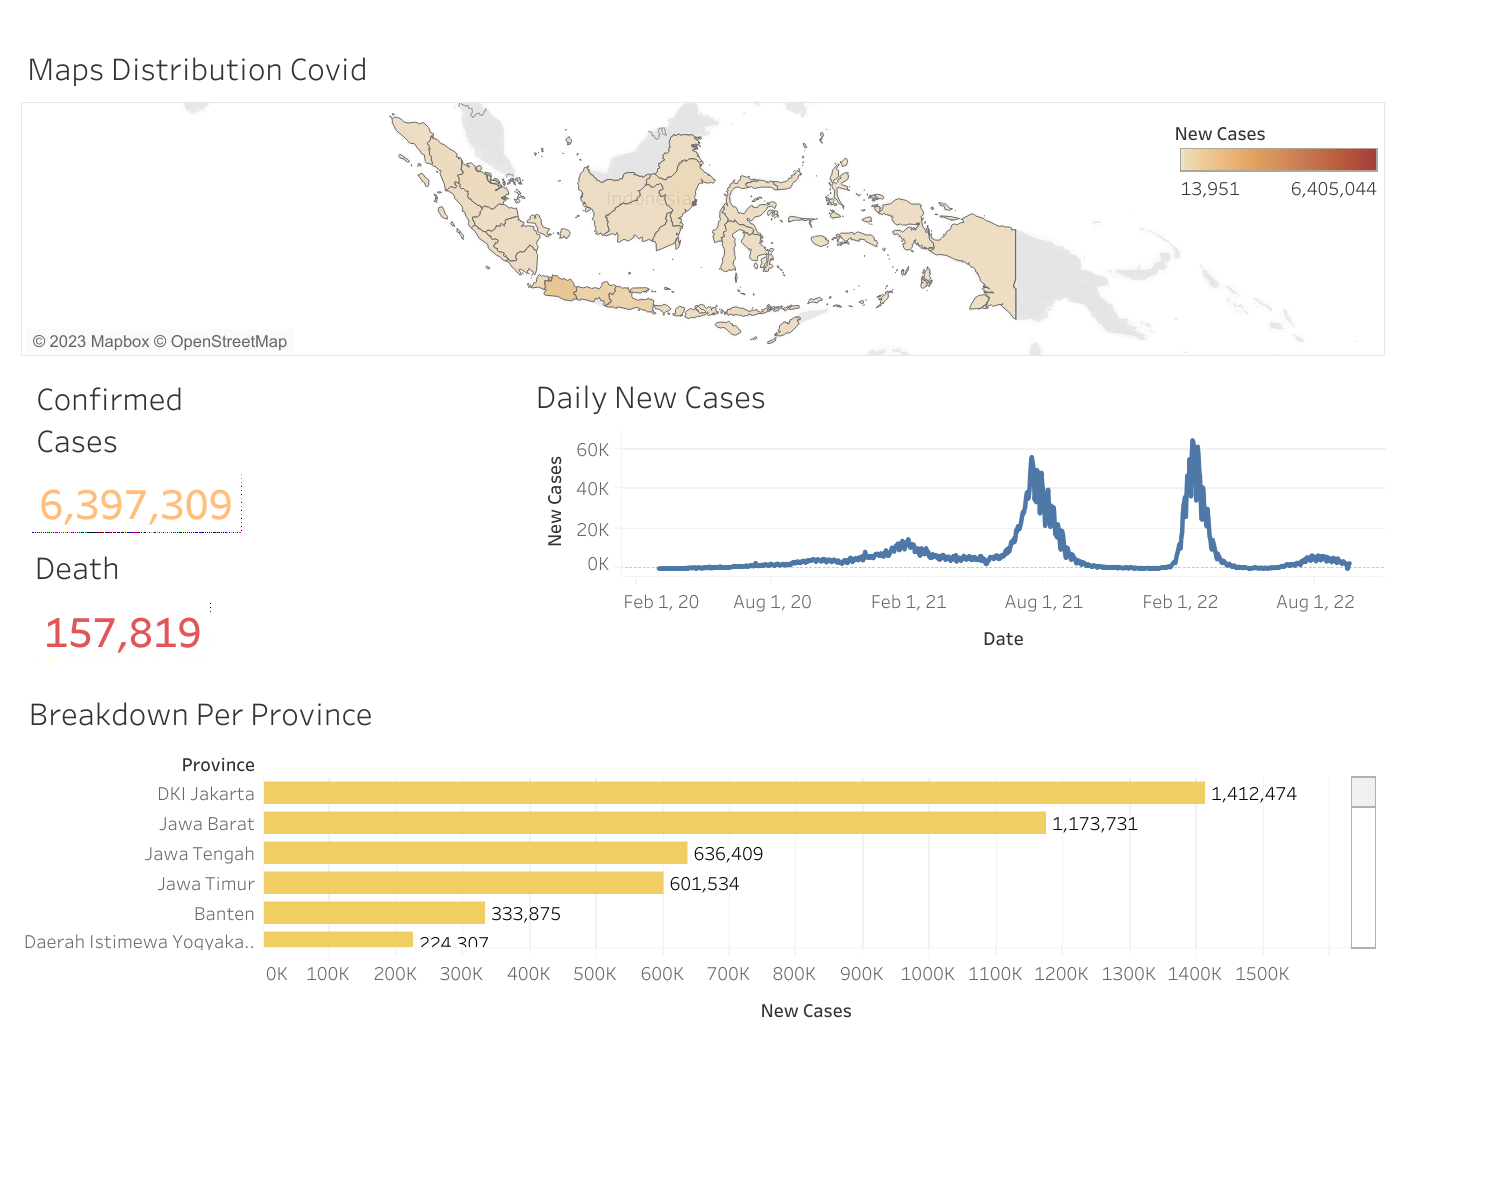Select the Jawa Barat bar

tap(654, 823)
